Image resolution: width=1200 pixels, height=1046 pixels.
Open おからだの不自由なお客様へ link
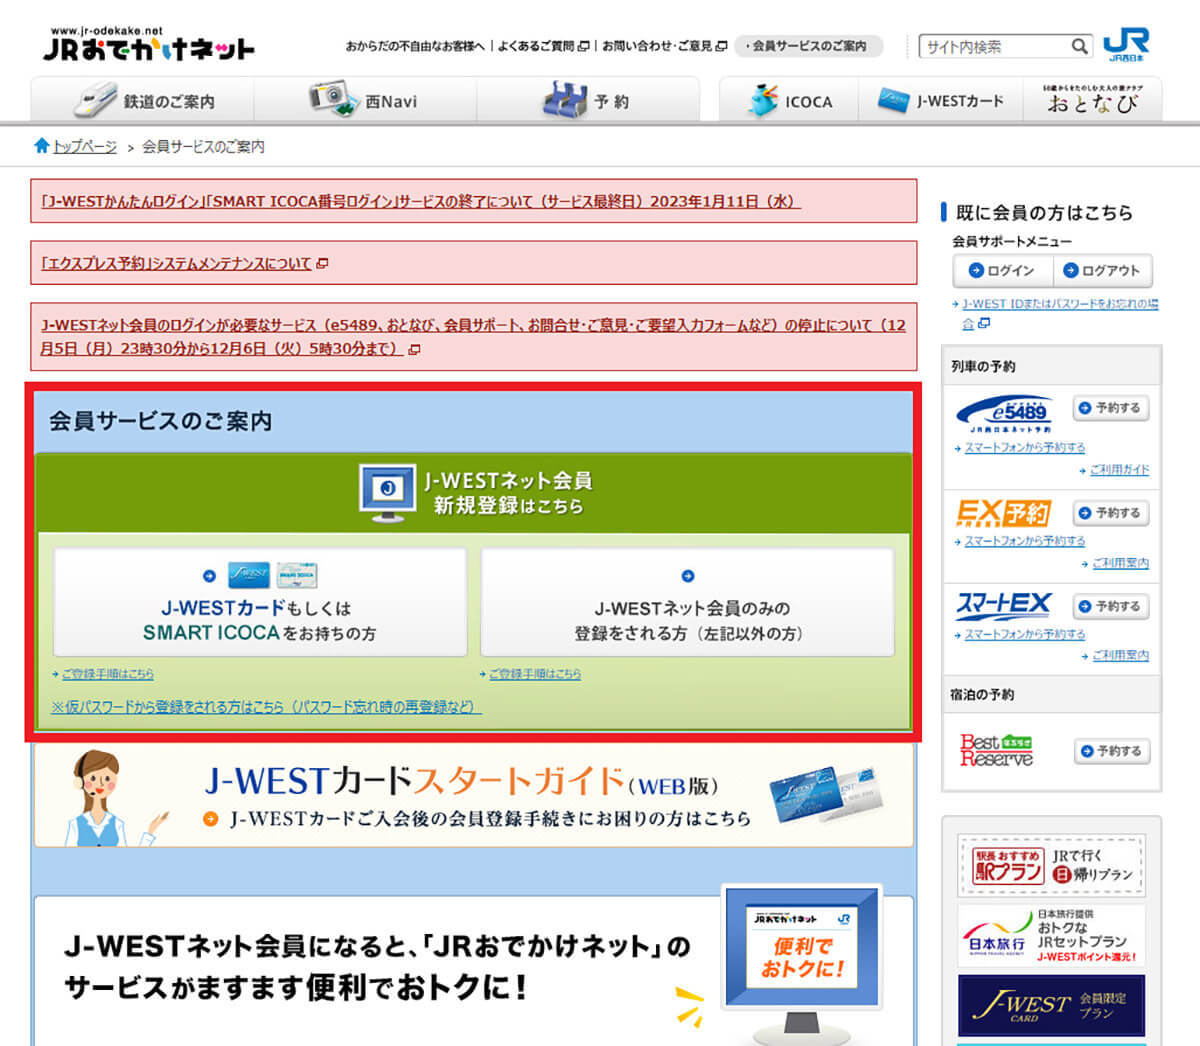415,46
